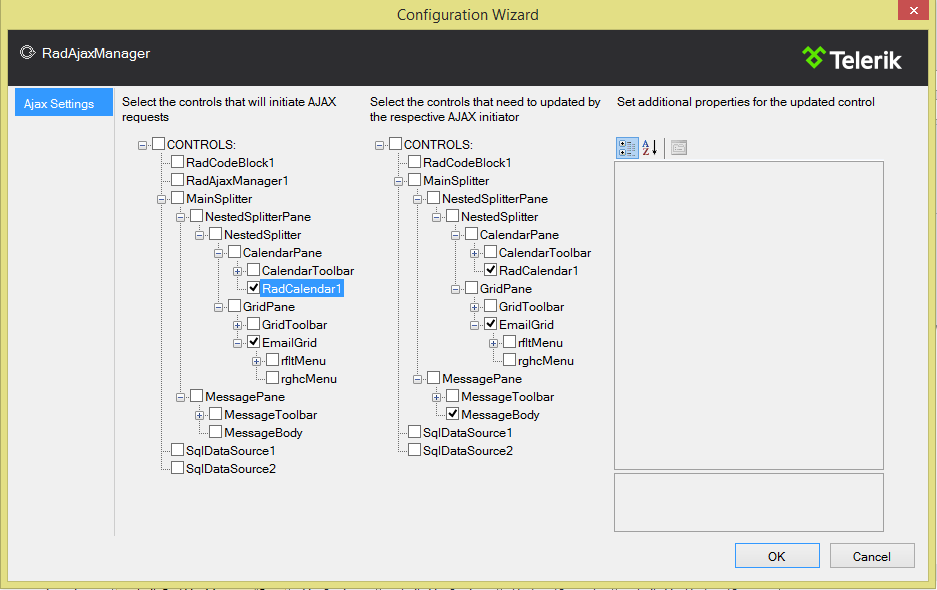937x590 pixels.
Task: Collapse MainSplitter in updated controls tree
Action: tap(399, 181)
